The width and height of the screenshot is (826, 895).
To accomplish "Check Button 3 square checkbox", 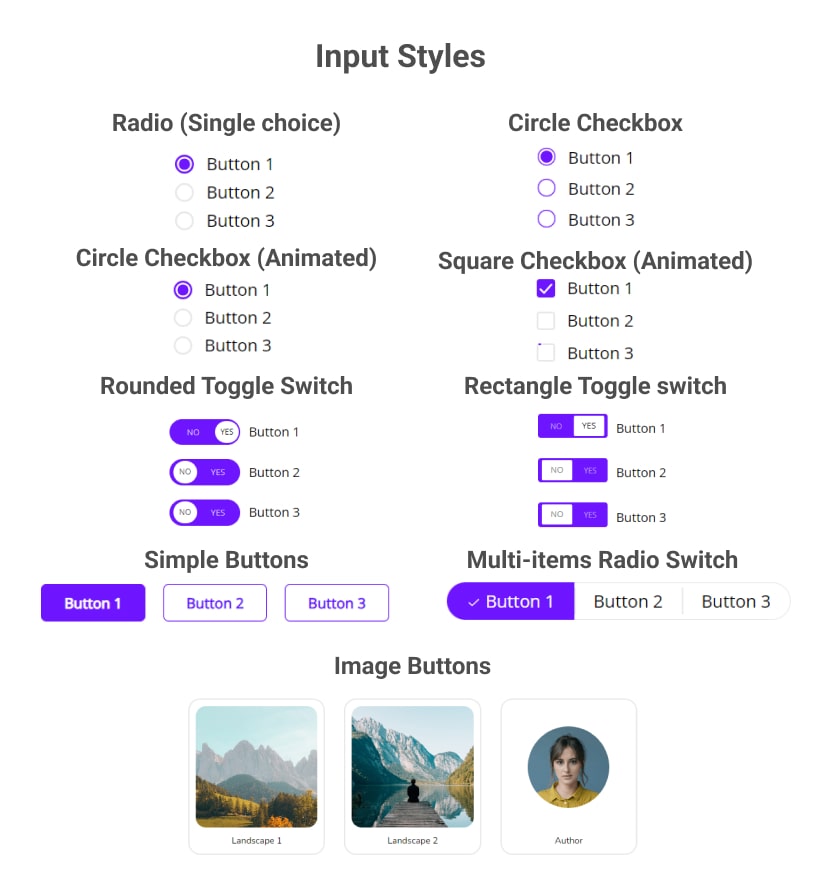I will click(546, 353).
